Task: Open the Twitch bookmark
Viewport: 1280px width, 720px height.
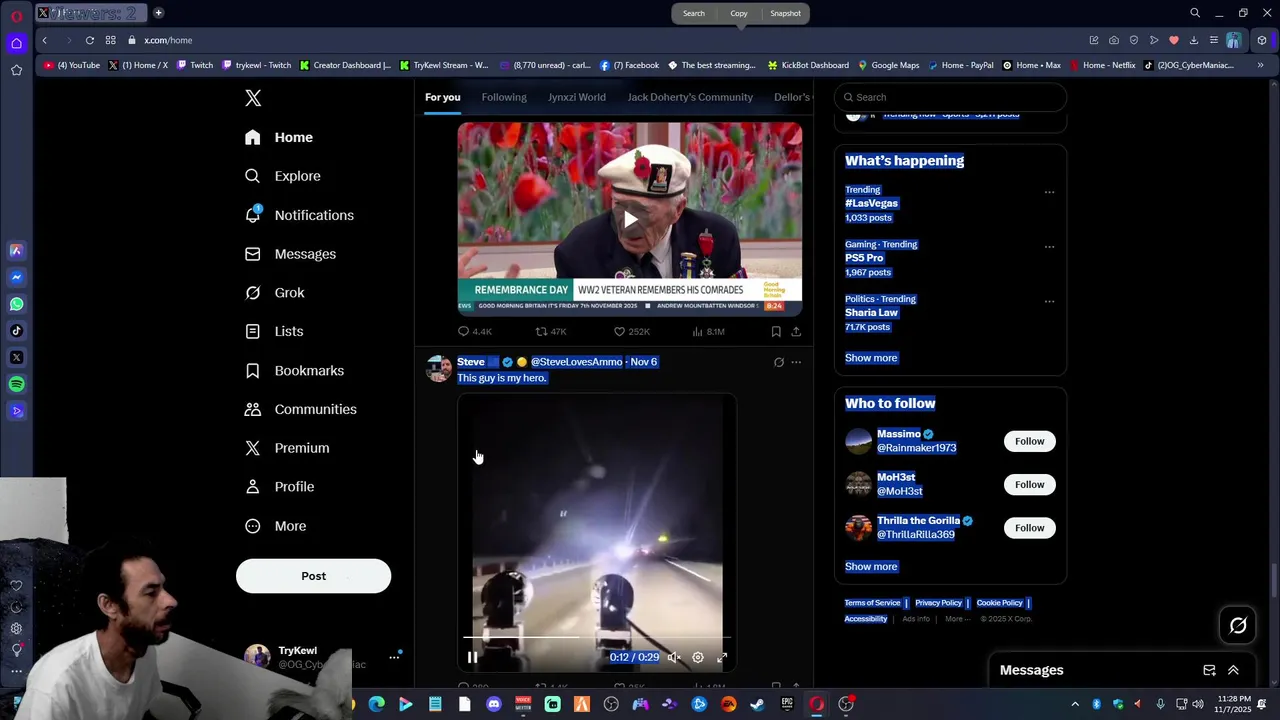Action: point(195,65)
